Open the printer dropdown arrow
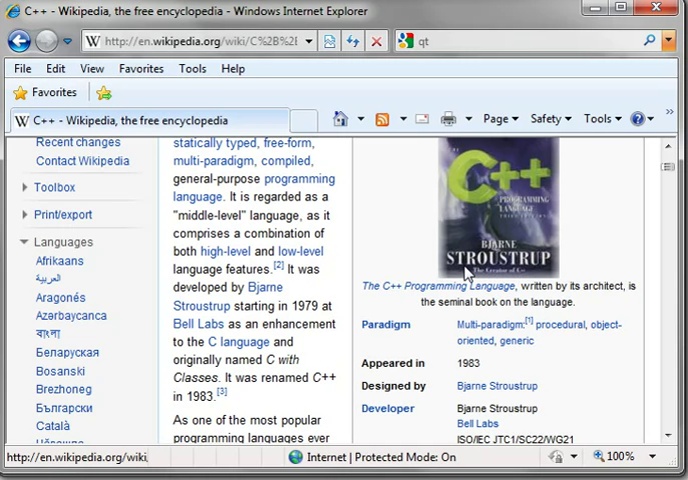The width and height of the screenshot is (688, 480). (x=469, y=119)
